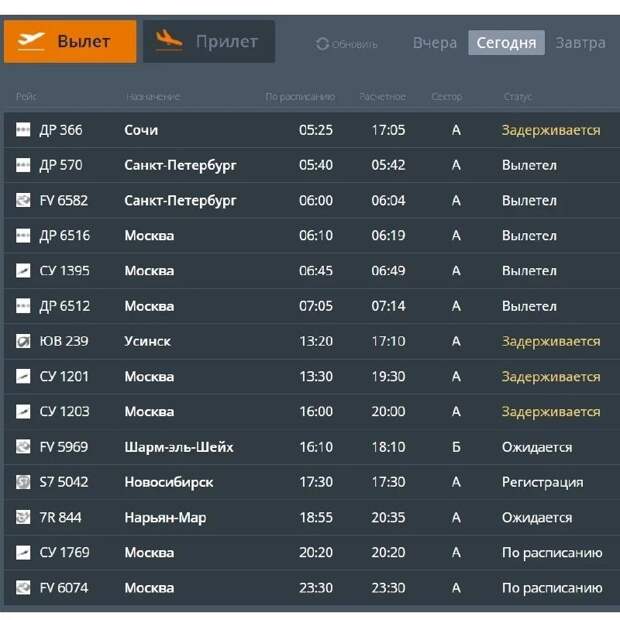Open the ДР 570 Санкт-Петербург flight row
Viewport: 620px width, 620px height.
312,165
